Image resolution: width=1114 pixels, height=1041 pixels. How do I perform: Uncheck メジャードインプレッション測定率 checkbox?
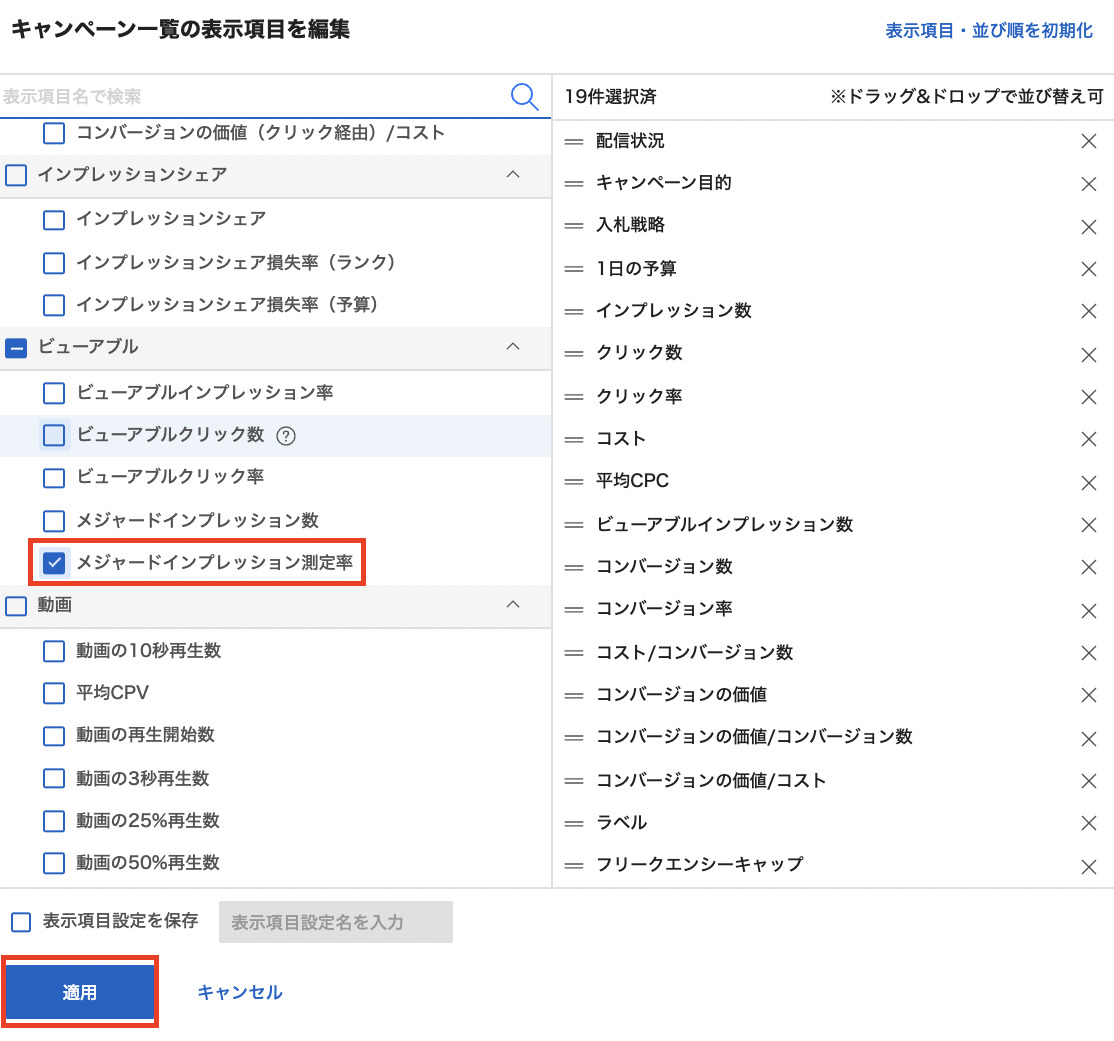coord(55,563)
